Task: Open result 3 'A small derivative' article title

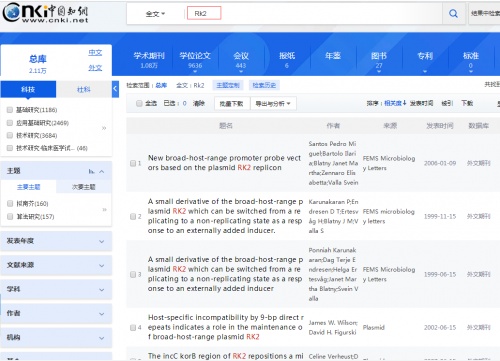Action: tap(225, 274)
